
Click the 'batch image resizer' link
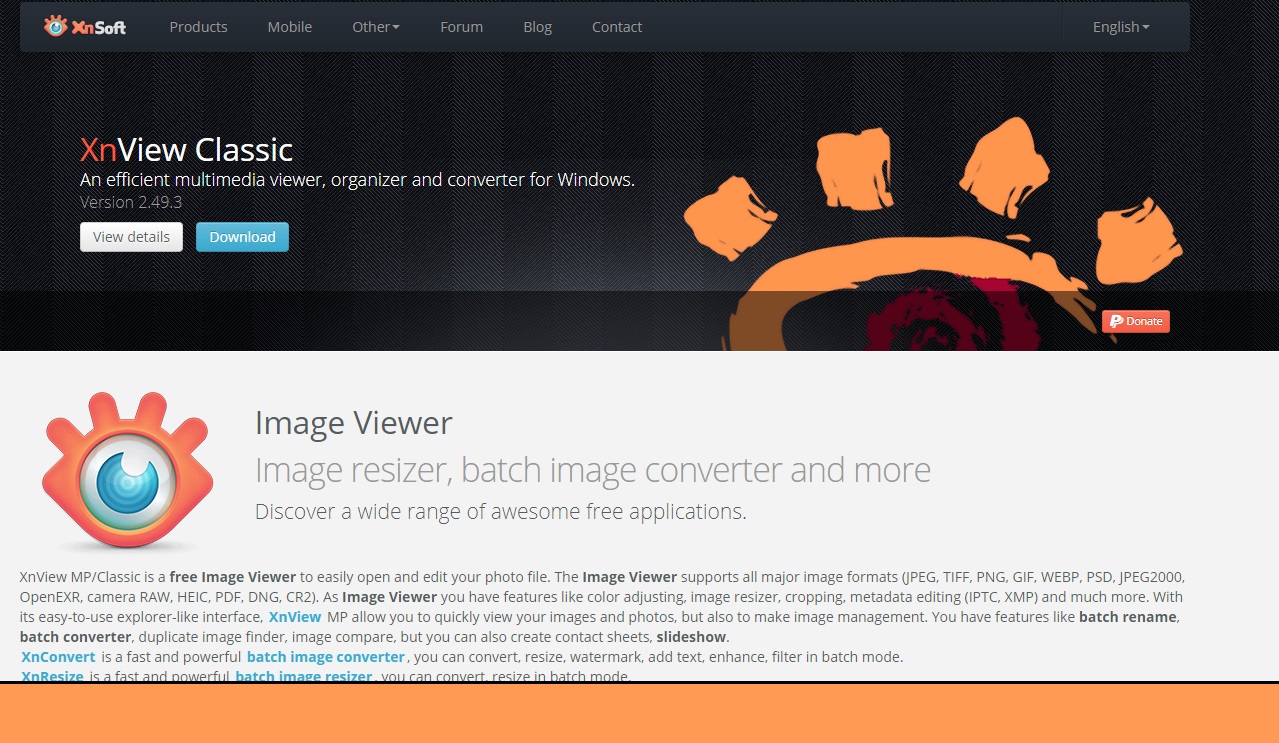pos(304,676)
